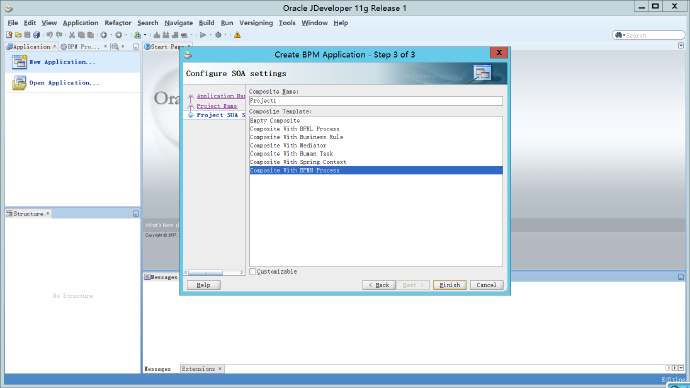The height and width of the screenshot is (388, 690).
Task: Minimize the Structure panel via its corner icon
Action: point(136,213)
